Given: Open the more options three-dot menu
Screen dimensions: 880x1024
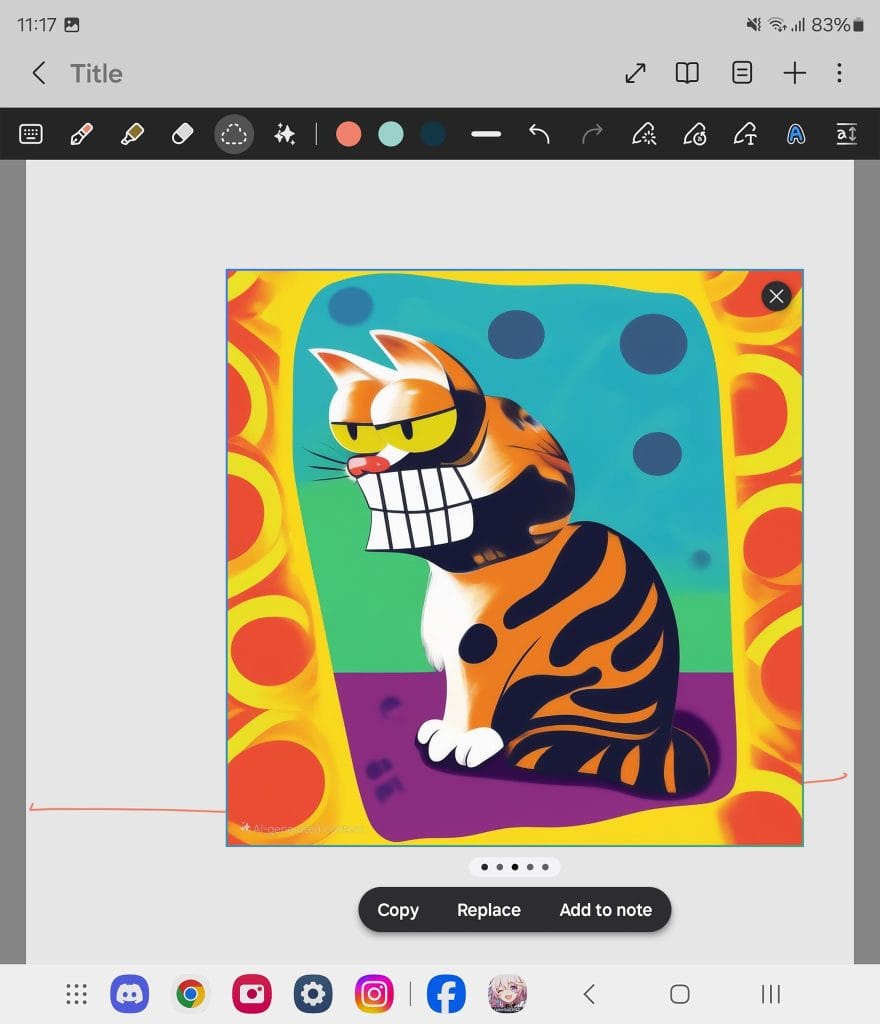Looking at the screenshot, I should [839, 73].
